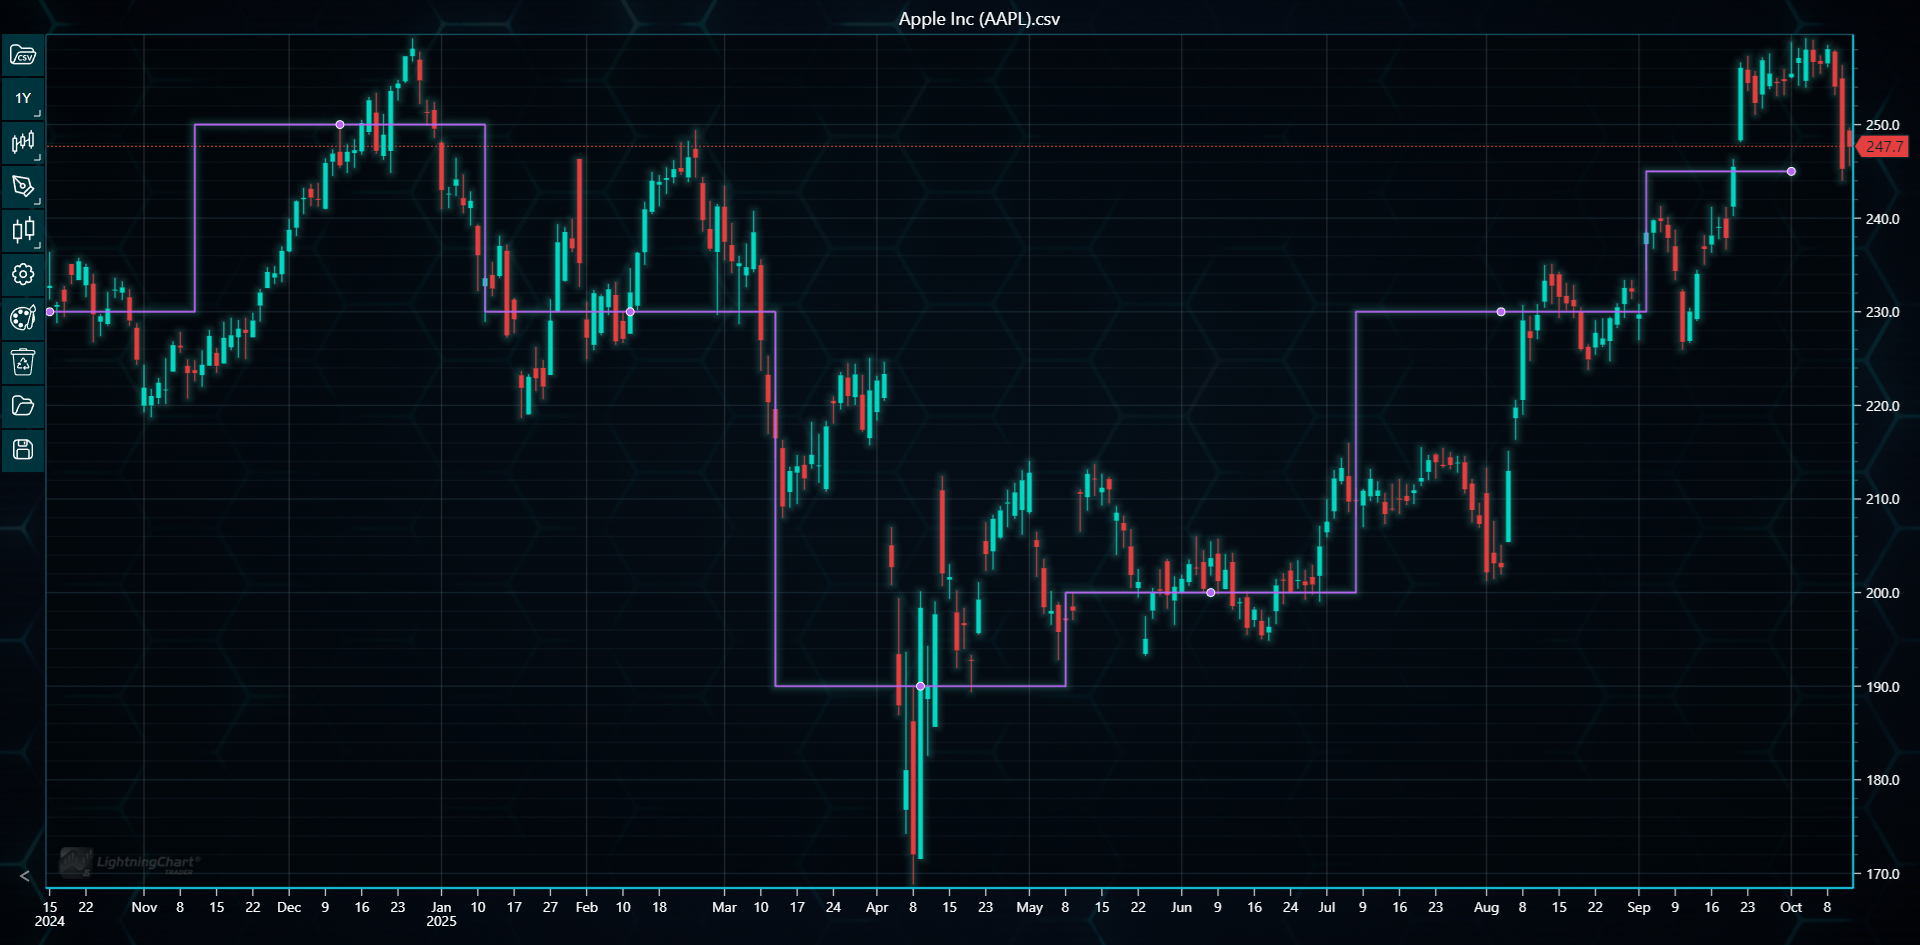Click the 220.0 price axis label
The height and width of the screenshot is (945, 1920).
(x=1883, y=406)
